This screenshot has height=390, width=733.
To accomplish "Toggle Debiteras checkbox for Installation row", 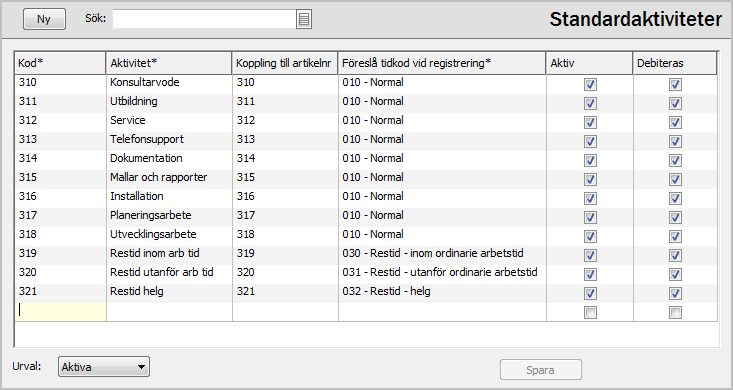I will click(x=675, y=198).
